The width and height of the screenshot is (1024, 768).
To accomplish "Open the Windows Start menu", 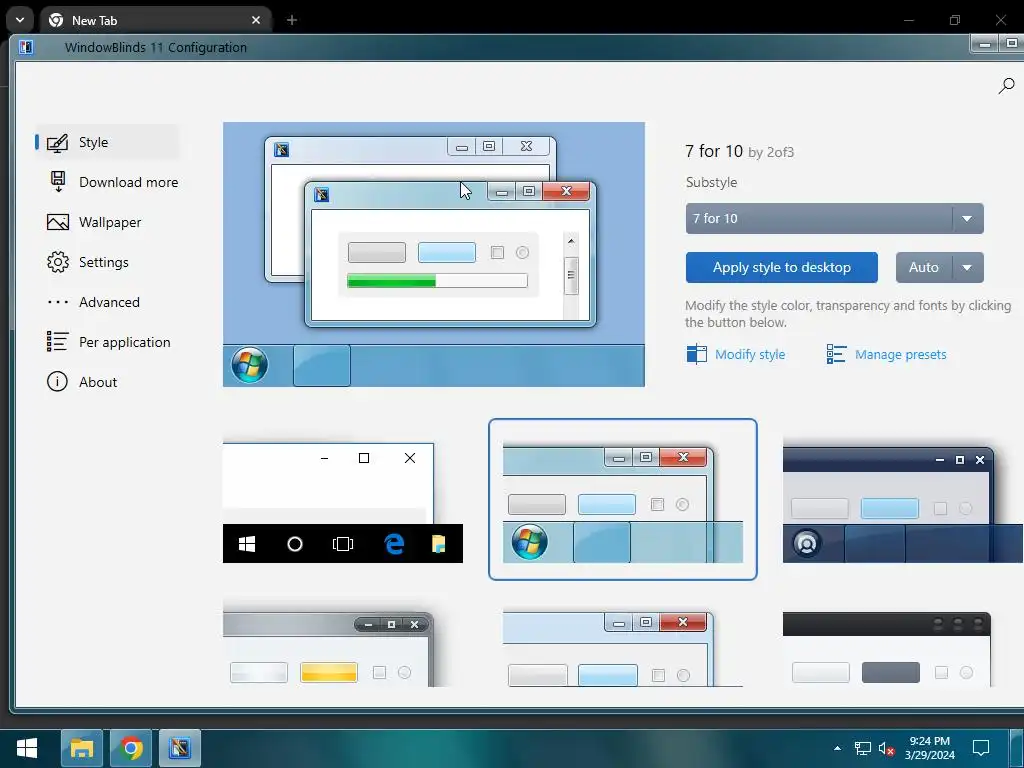I will pyautogui.click(x=27, y=748).
